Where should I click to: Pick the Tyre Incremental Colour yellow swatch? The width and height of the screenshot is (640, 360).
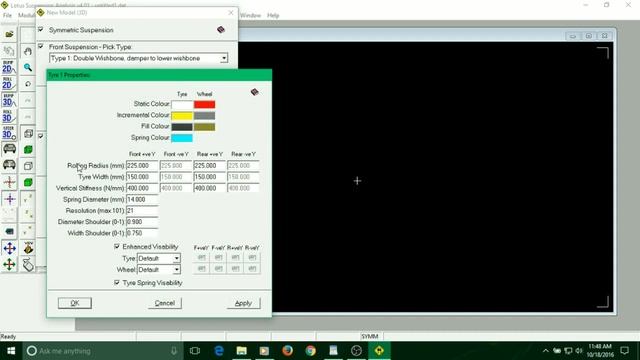click(x=182, y=116)
